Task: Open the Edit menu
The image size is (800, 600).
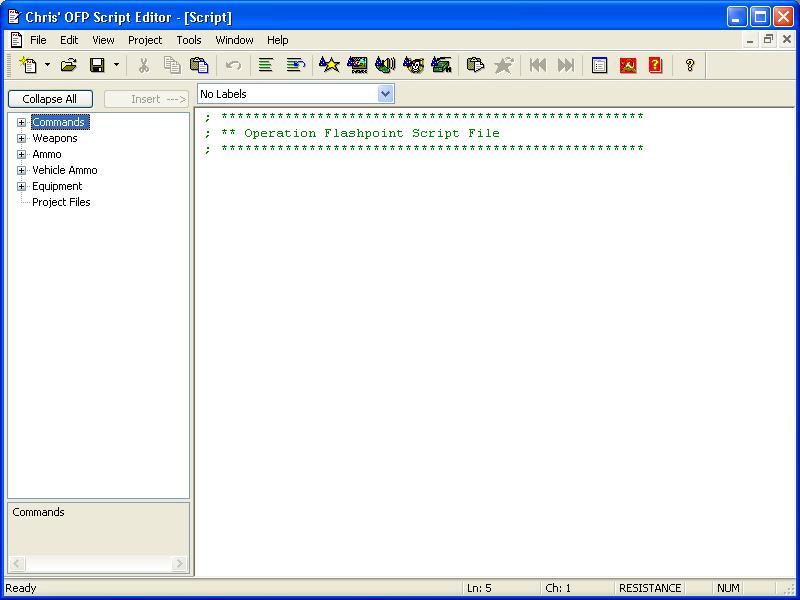Action: pyautogui.click(x=69, y=40)
